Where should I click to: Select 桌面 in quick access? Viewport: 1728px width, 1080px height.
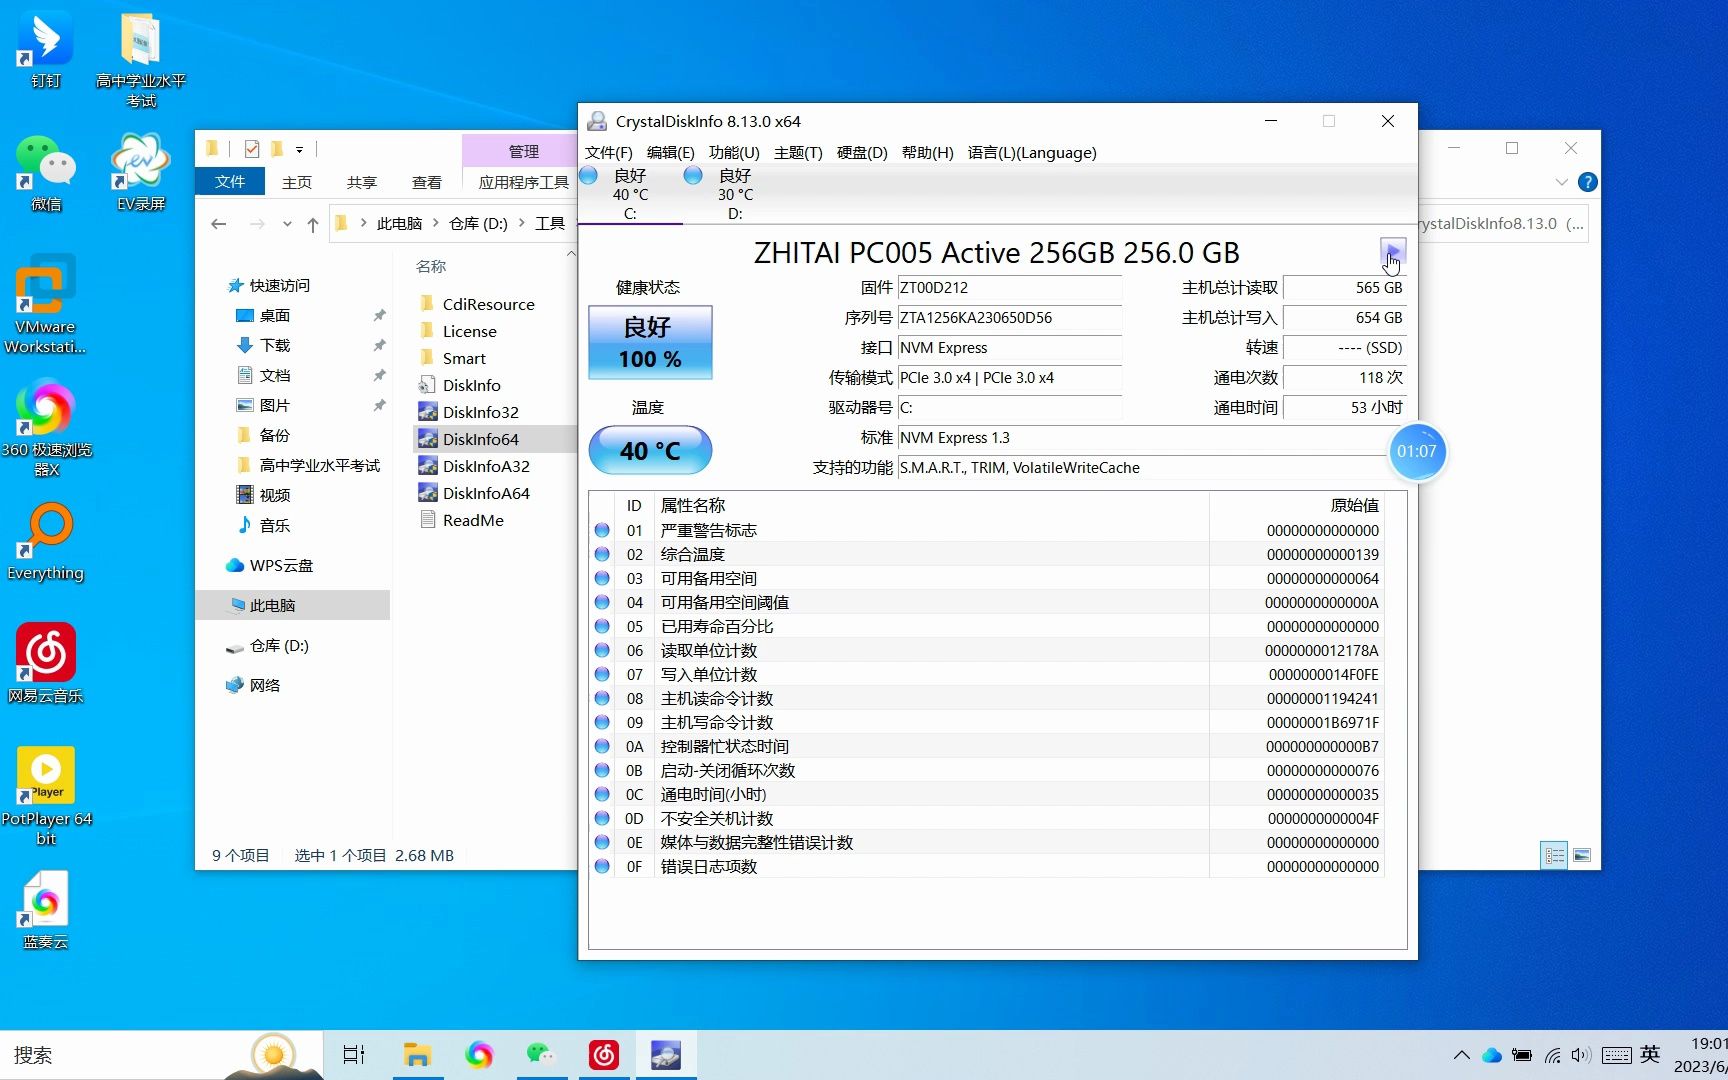click(274, 315)
